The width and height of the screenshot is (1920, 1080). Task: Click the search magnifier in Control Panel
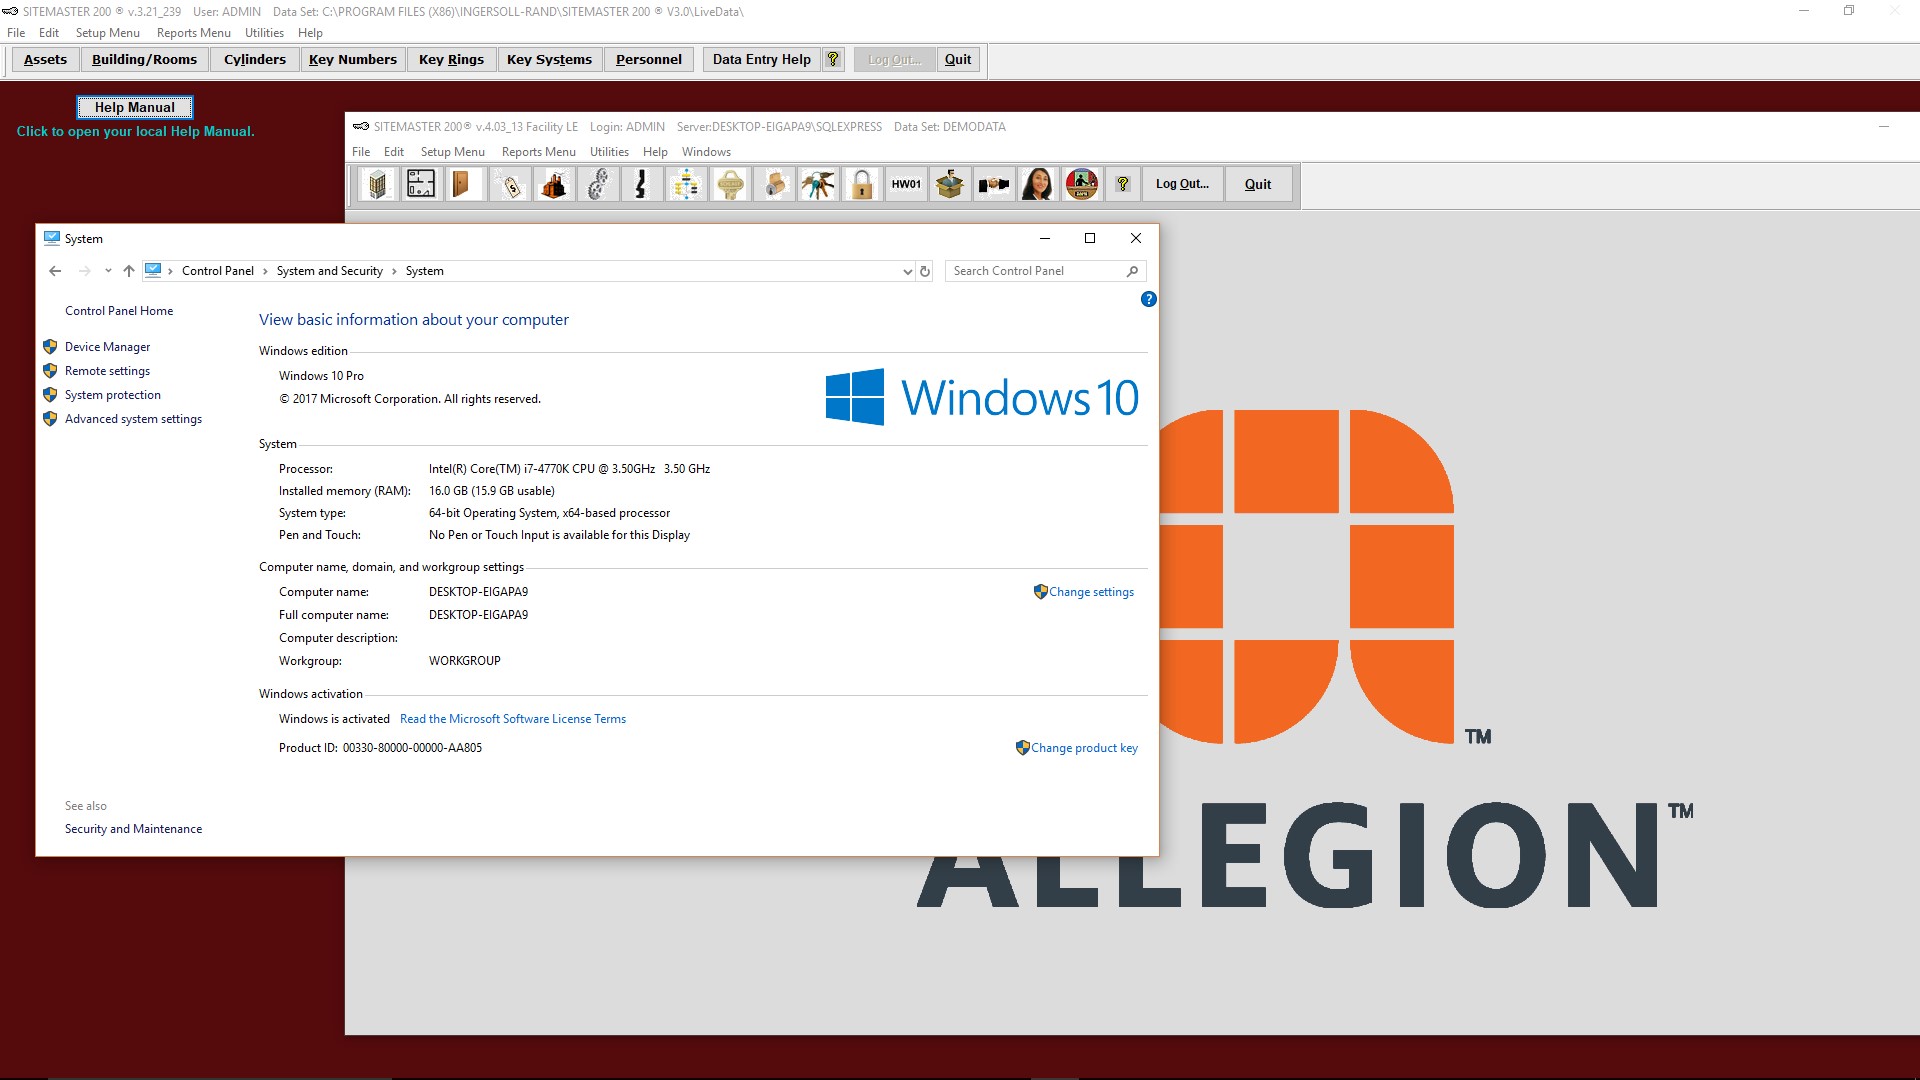point(1132,271)
